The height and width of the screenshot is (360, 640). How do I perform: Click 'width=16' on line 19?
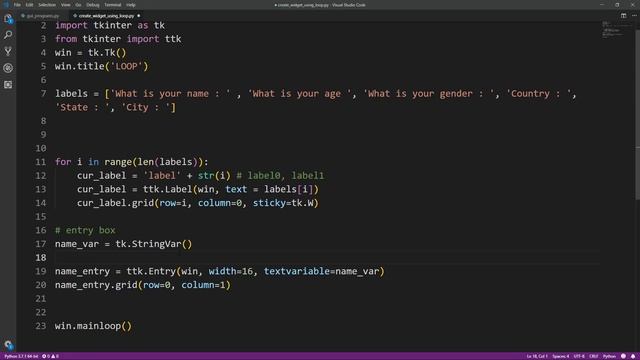tap(231, 271)
